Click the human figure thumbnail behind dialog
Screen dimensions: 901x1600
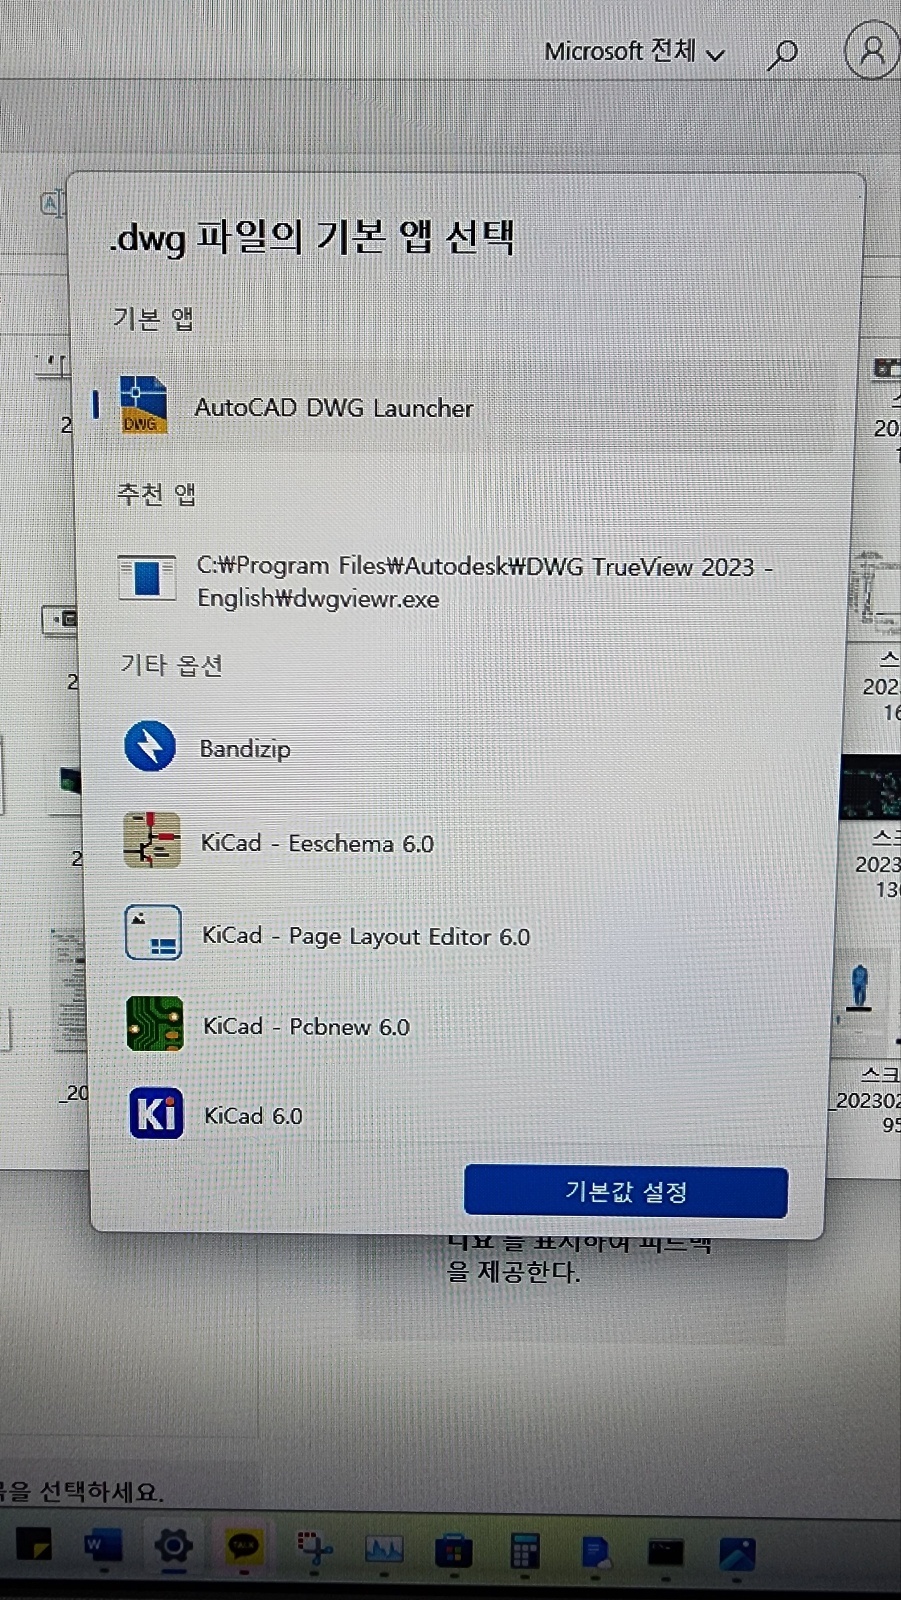[x=858, y=989]
